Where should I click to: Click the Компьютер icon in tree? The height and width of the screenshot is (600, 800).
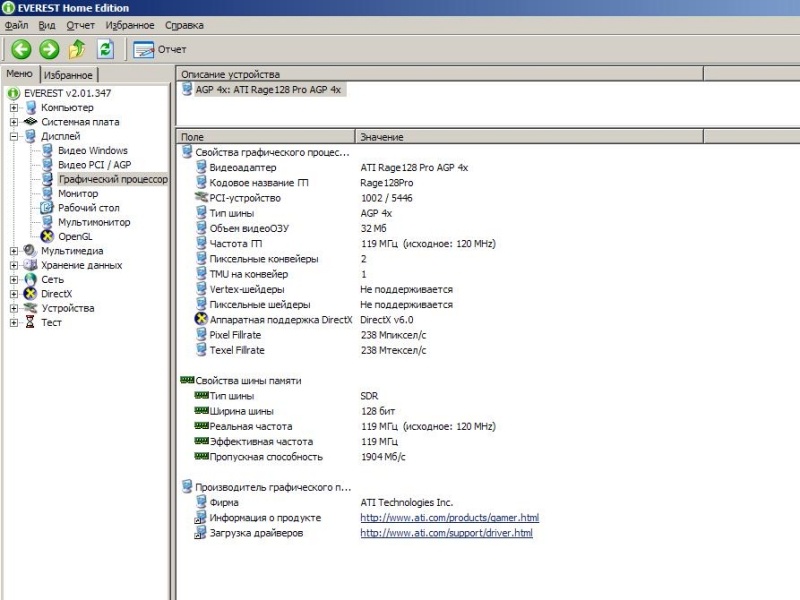pos(31,108)
